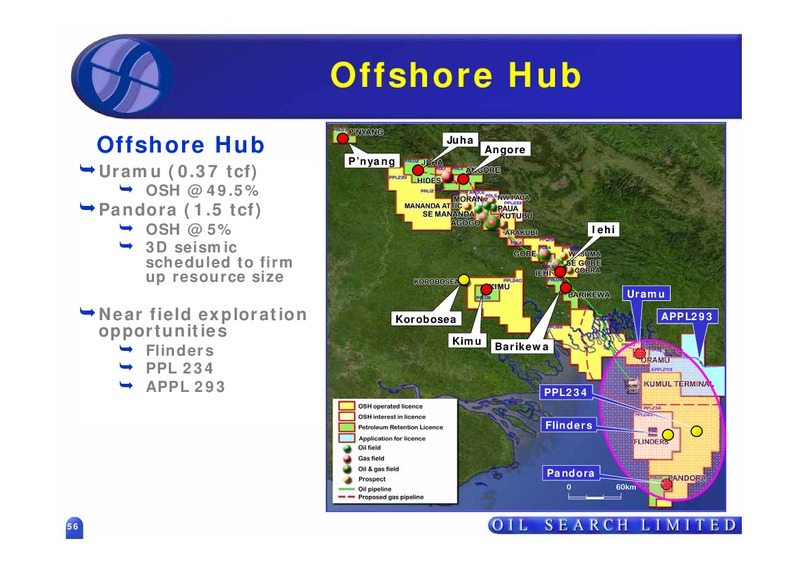This screenshot has width=800, height=565.
Task: Click the white P'nyang callout label
Action: click(x=371, y=161)
